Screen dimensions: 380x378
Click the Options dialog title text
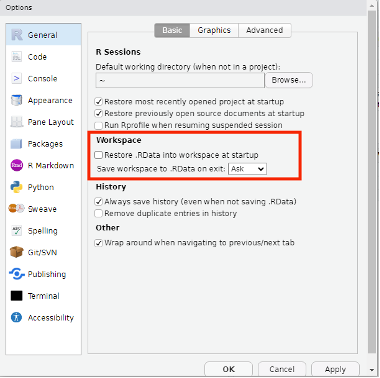point(19,7)
